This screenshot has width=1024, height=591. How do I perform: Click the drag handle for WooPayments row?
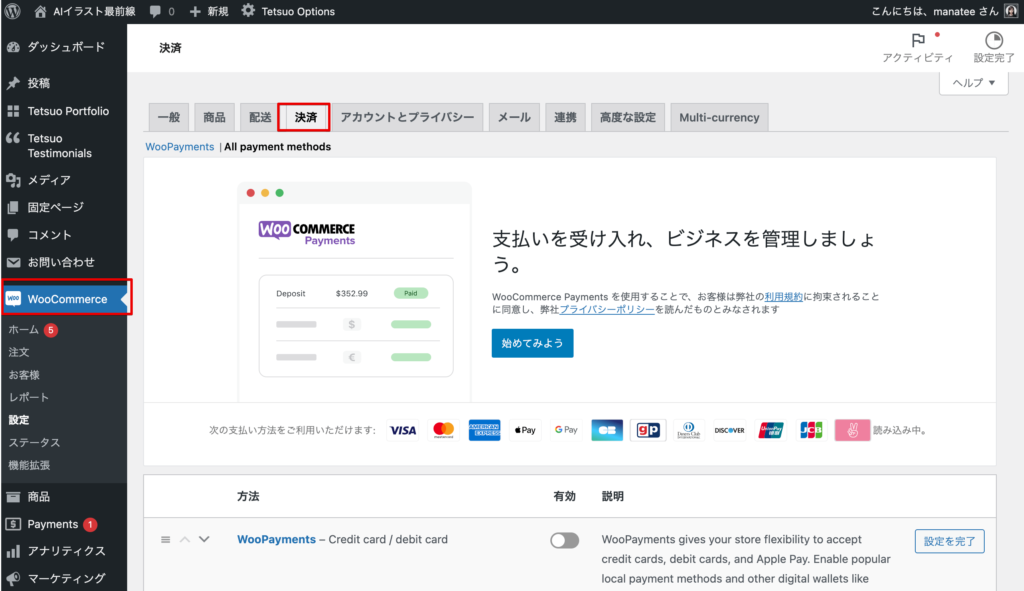click(166, 540)
